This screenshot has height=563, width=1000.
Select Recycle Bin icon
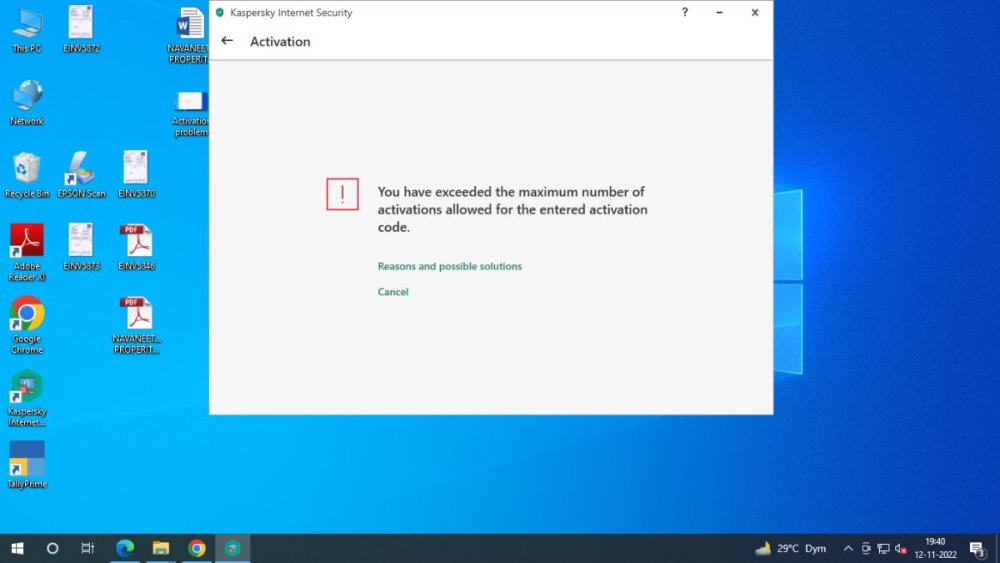click(27, 175)
